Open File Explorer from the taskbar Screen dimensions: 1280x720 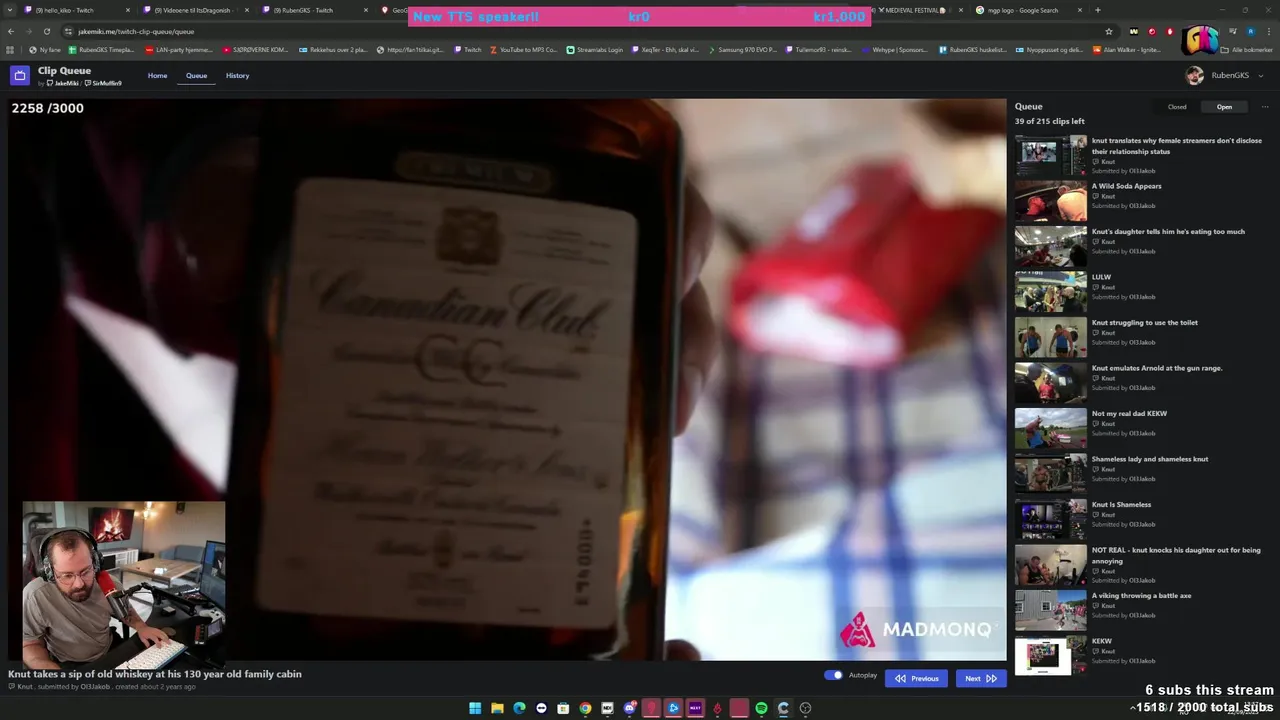pos(497,708)
